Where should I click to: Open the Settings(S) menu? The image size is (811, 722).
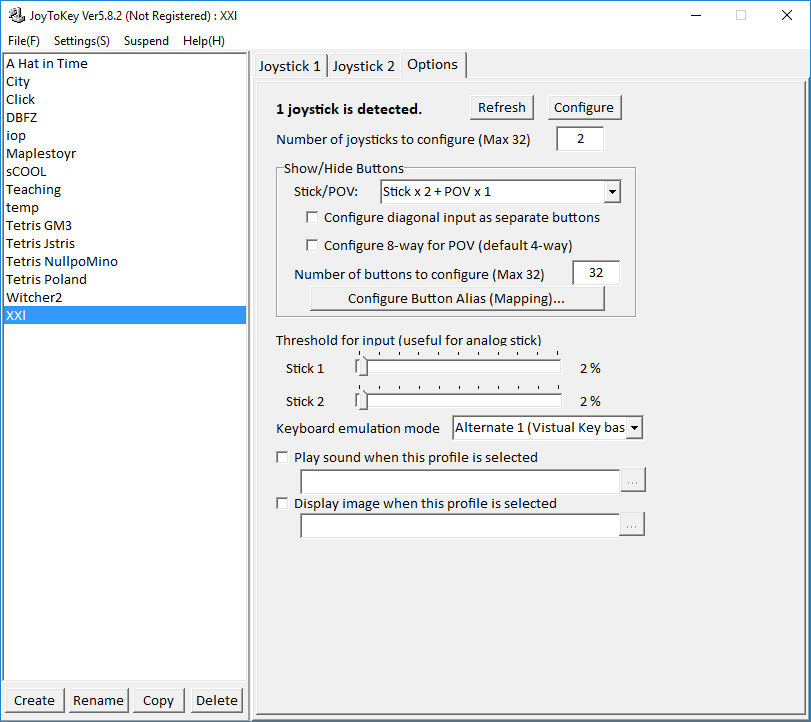coord(82,41)
